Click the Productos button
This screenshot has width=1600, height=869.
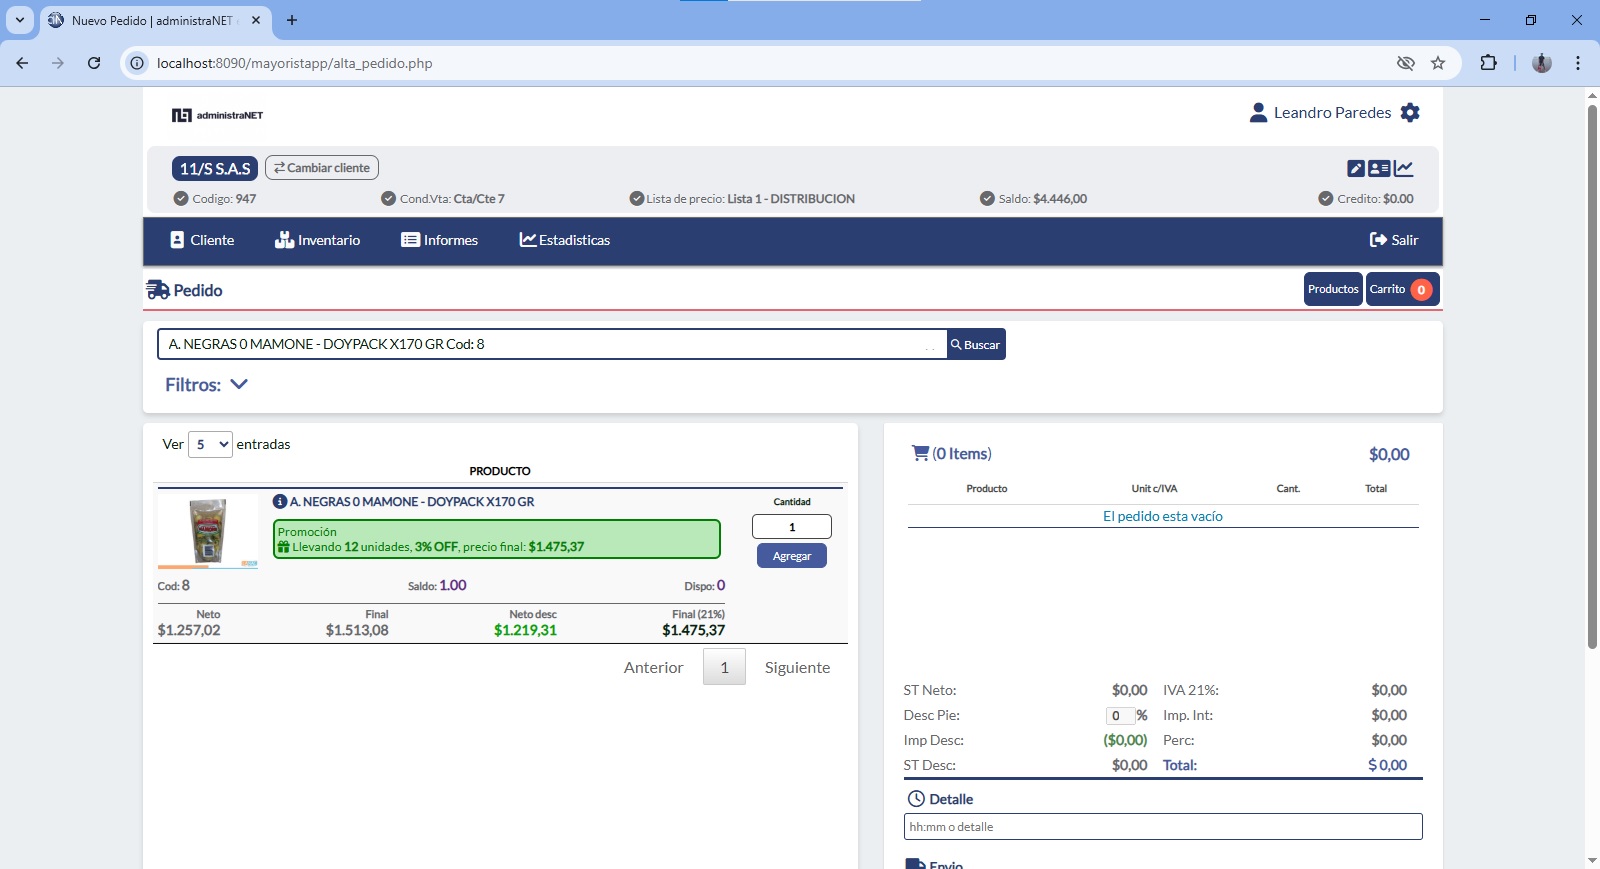pyautogui.click(x=1333, y=289)
